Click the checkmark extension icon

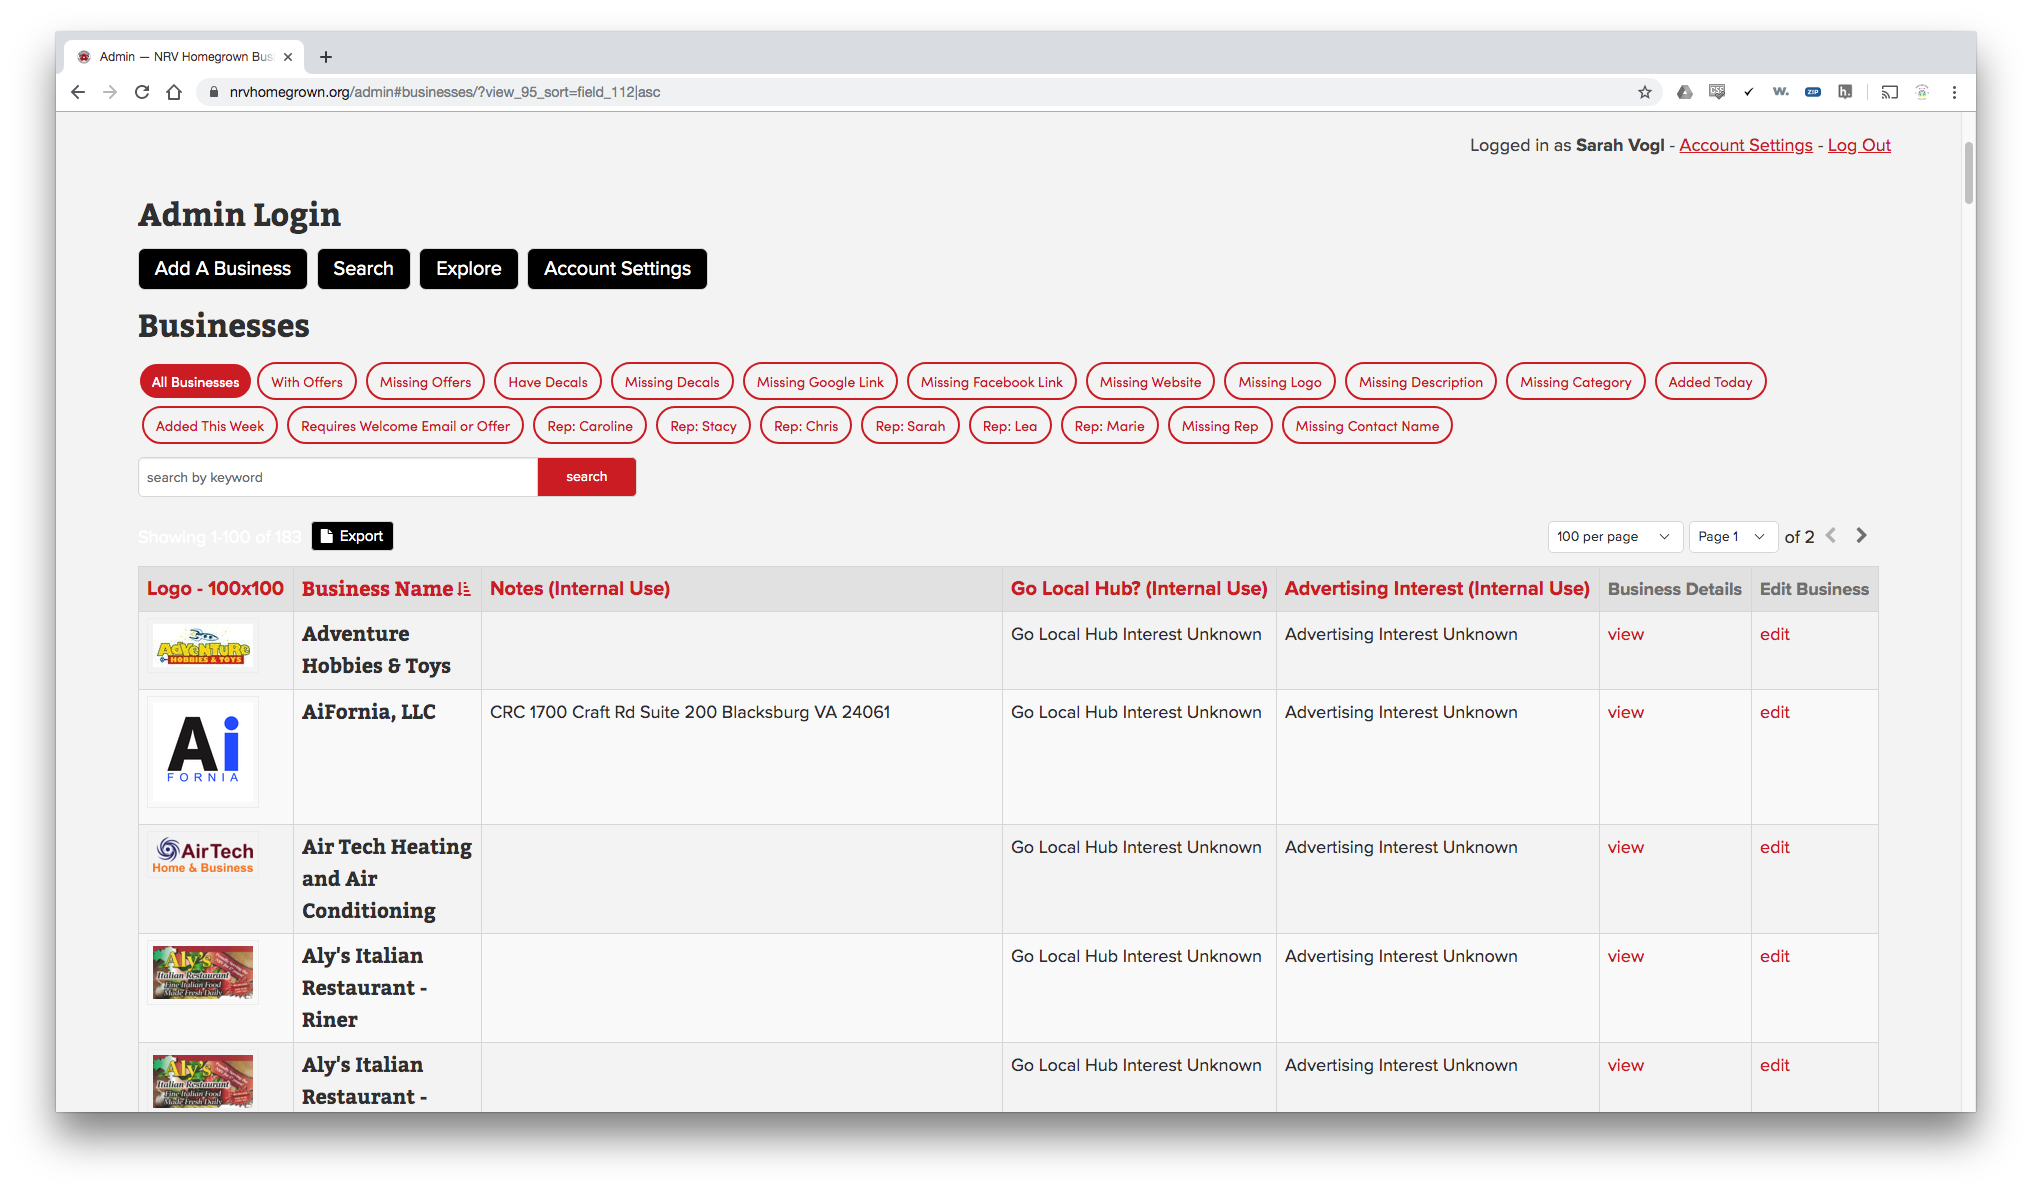tap(1749, 92)
